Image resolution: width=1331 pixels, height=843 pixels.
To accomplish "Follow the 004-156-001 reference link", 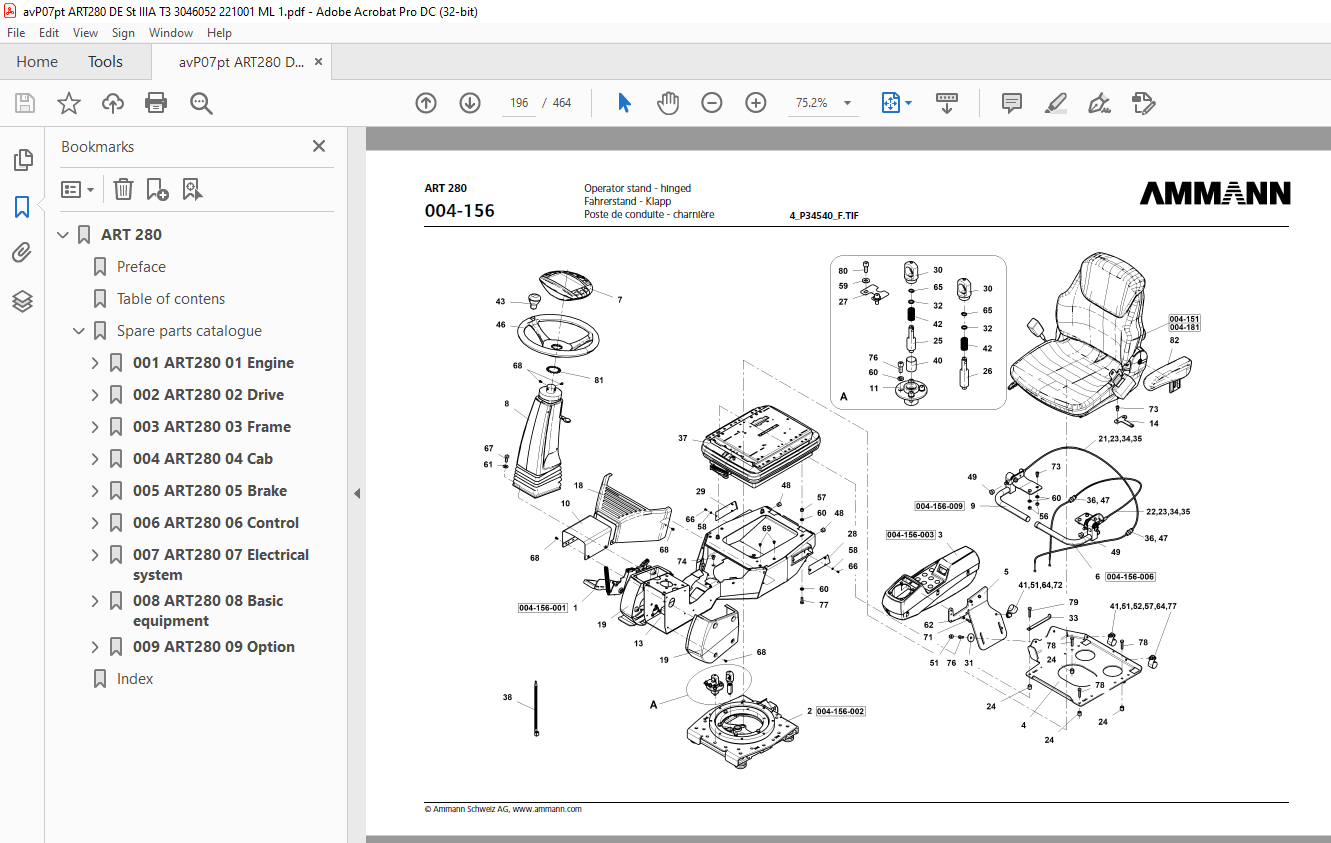I will pyautogui.click(x=543, y=608).
